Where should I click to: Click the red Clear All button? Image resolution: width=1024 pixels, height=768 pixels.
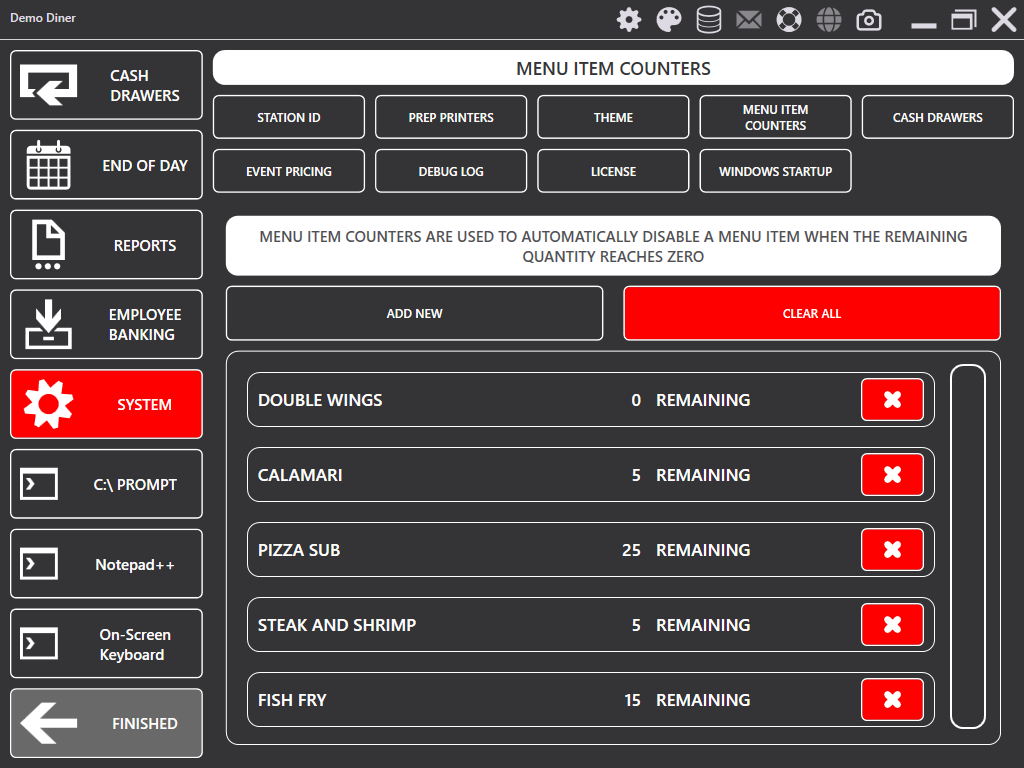812,313
